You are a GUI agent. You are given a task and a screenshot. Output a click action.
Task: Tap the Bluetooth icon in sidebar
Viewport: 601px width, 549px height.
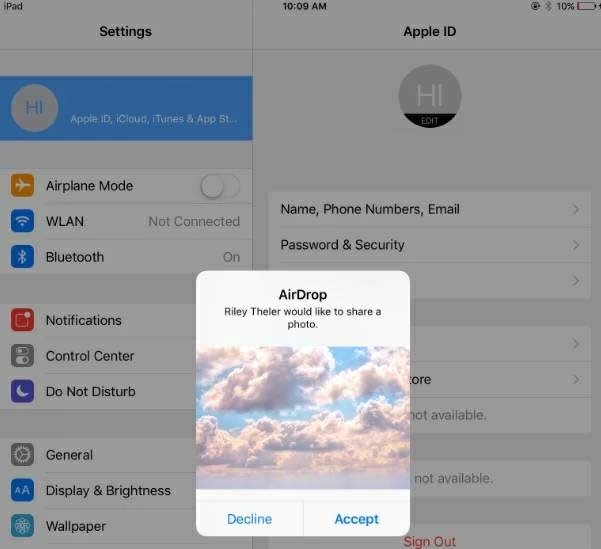click(x=22, y=257)
